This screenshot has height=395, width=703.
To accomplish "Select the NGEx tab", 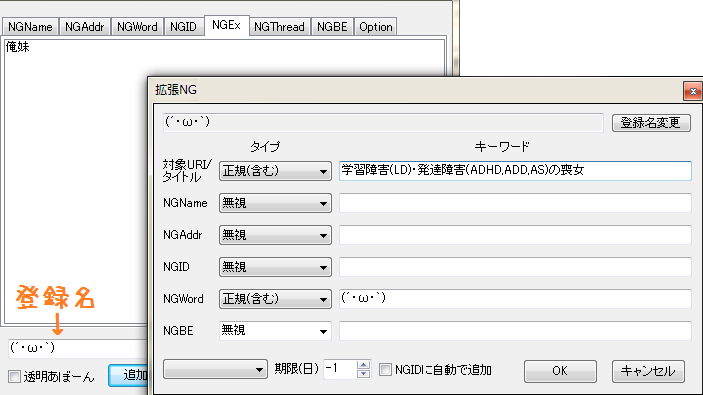I will click(226, 25).
